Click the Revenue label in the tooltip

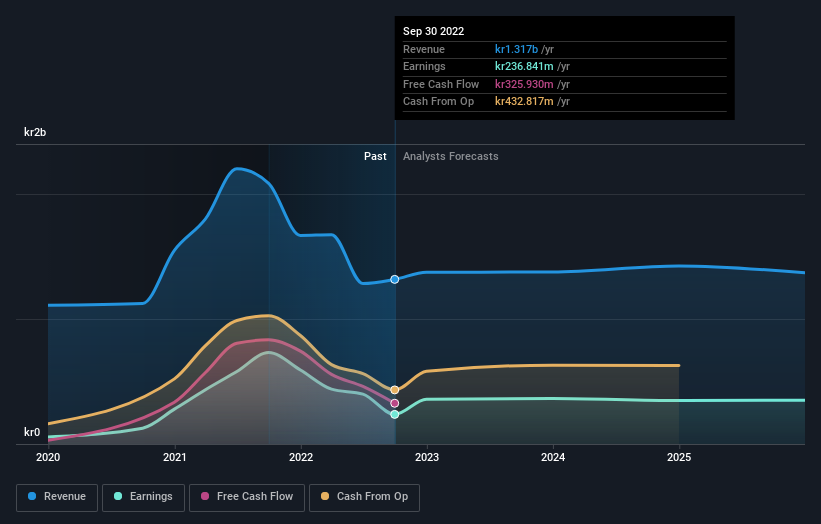[x=424, y=49]
